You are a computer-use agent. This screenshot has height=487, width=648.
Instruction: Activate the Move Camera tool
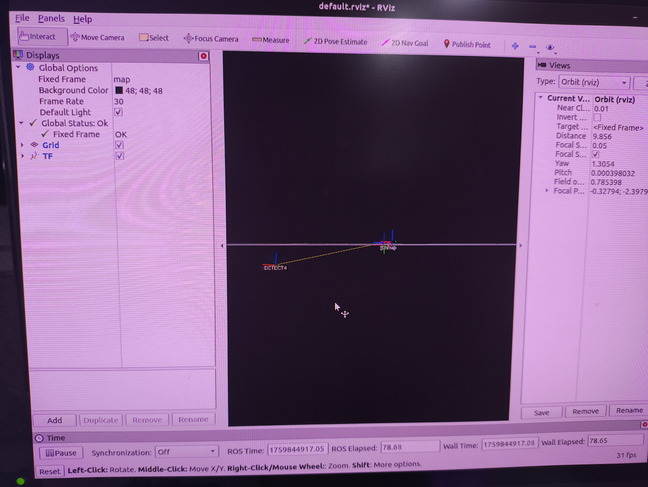[x=98, y=38]
